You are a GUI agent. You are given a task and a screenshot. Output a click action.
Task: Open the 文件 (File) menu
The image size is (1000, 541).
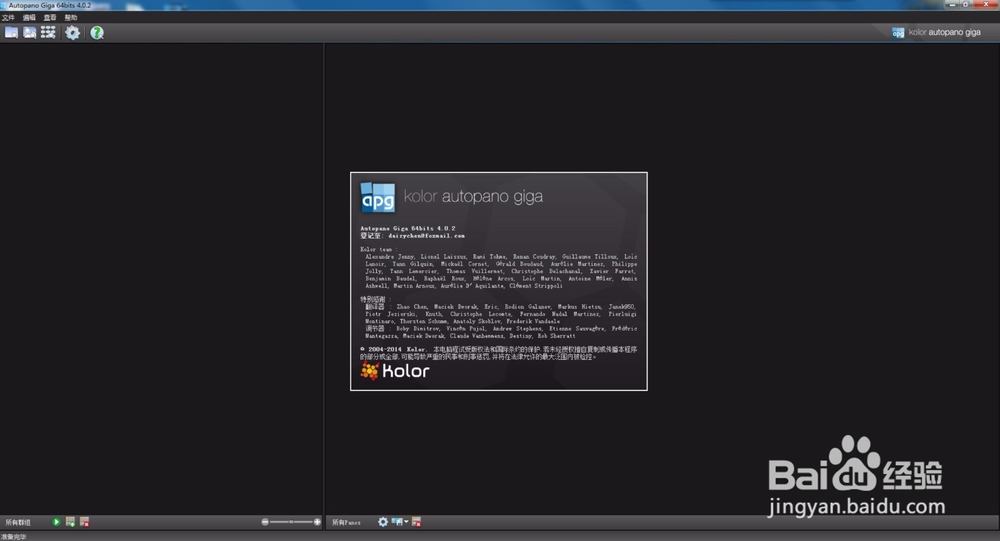tap(8, 17)
